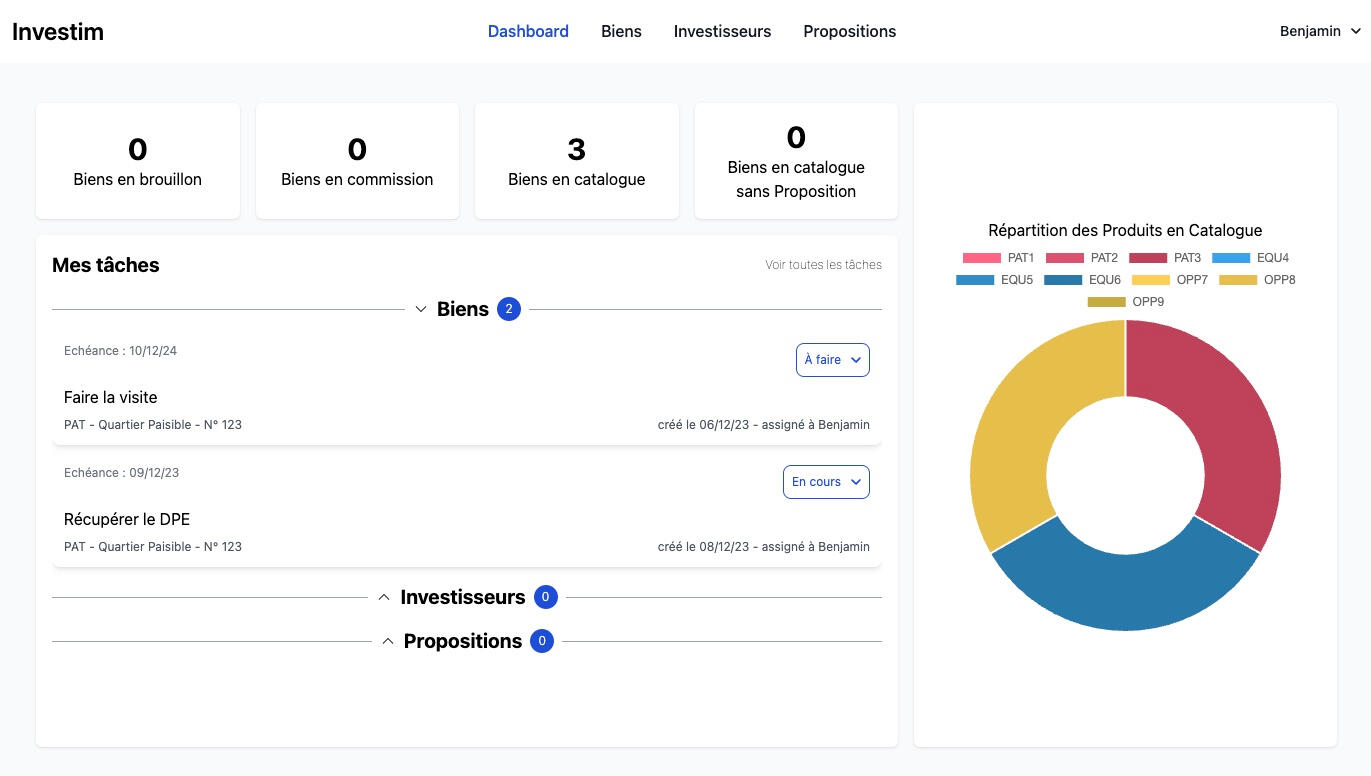
Task: Collapse the Biens tasks section
Action: (x=421, y=309)
